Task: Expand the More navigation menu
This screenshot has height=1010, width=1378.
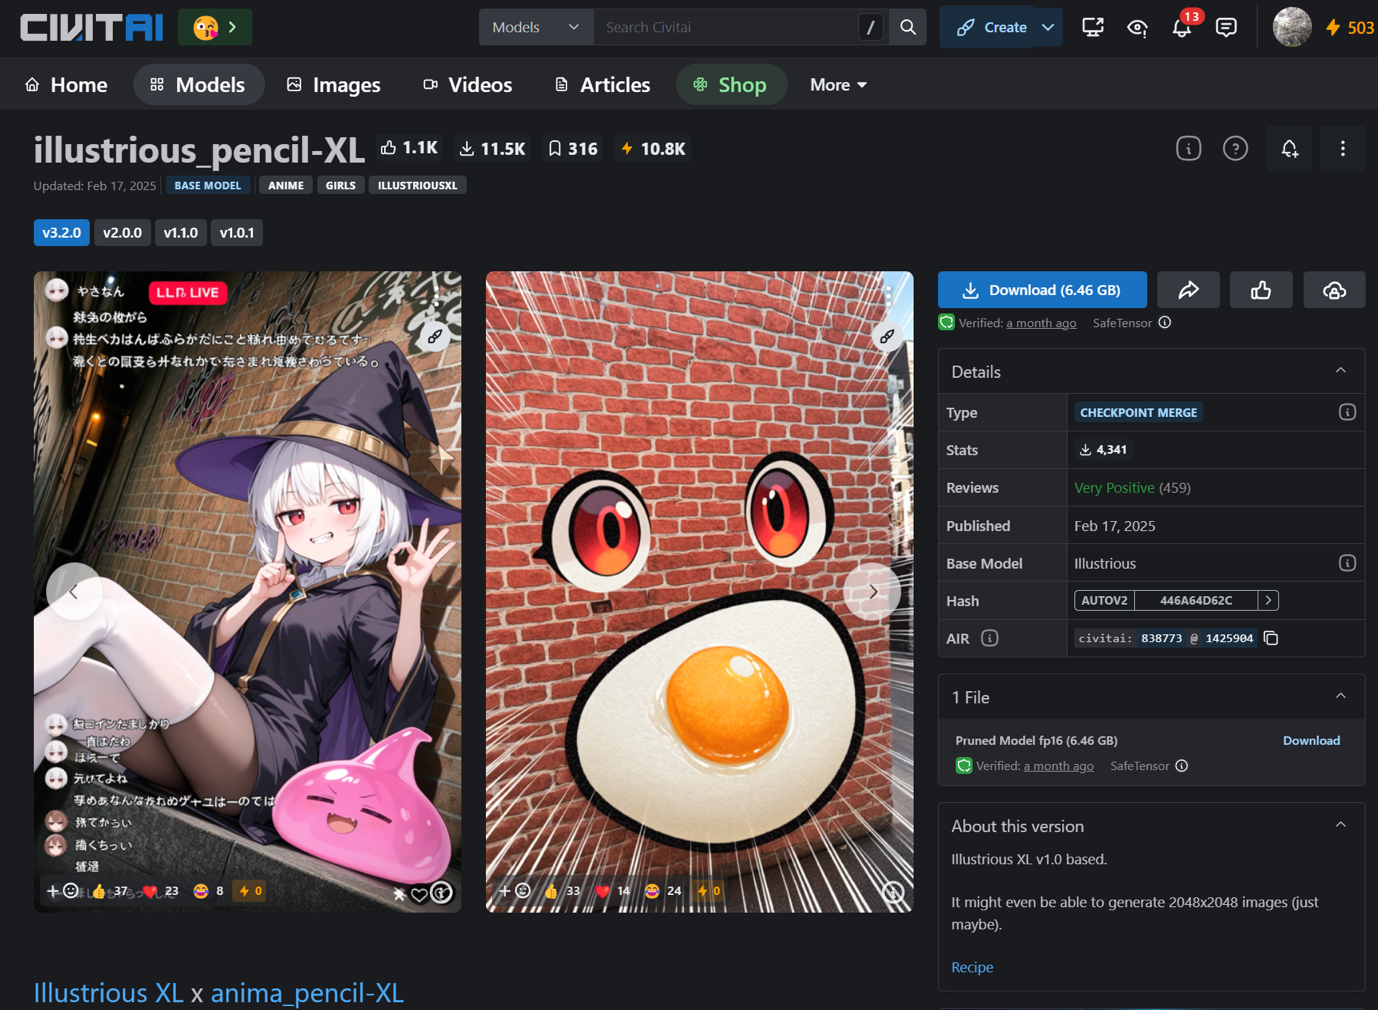Action: click(x=838, y=85)
